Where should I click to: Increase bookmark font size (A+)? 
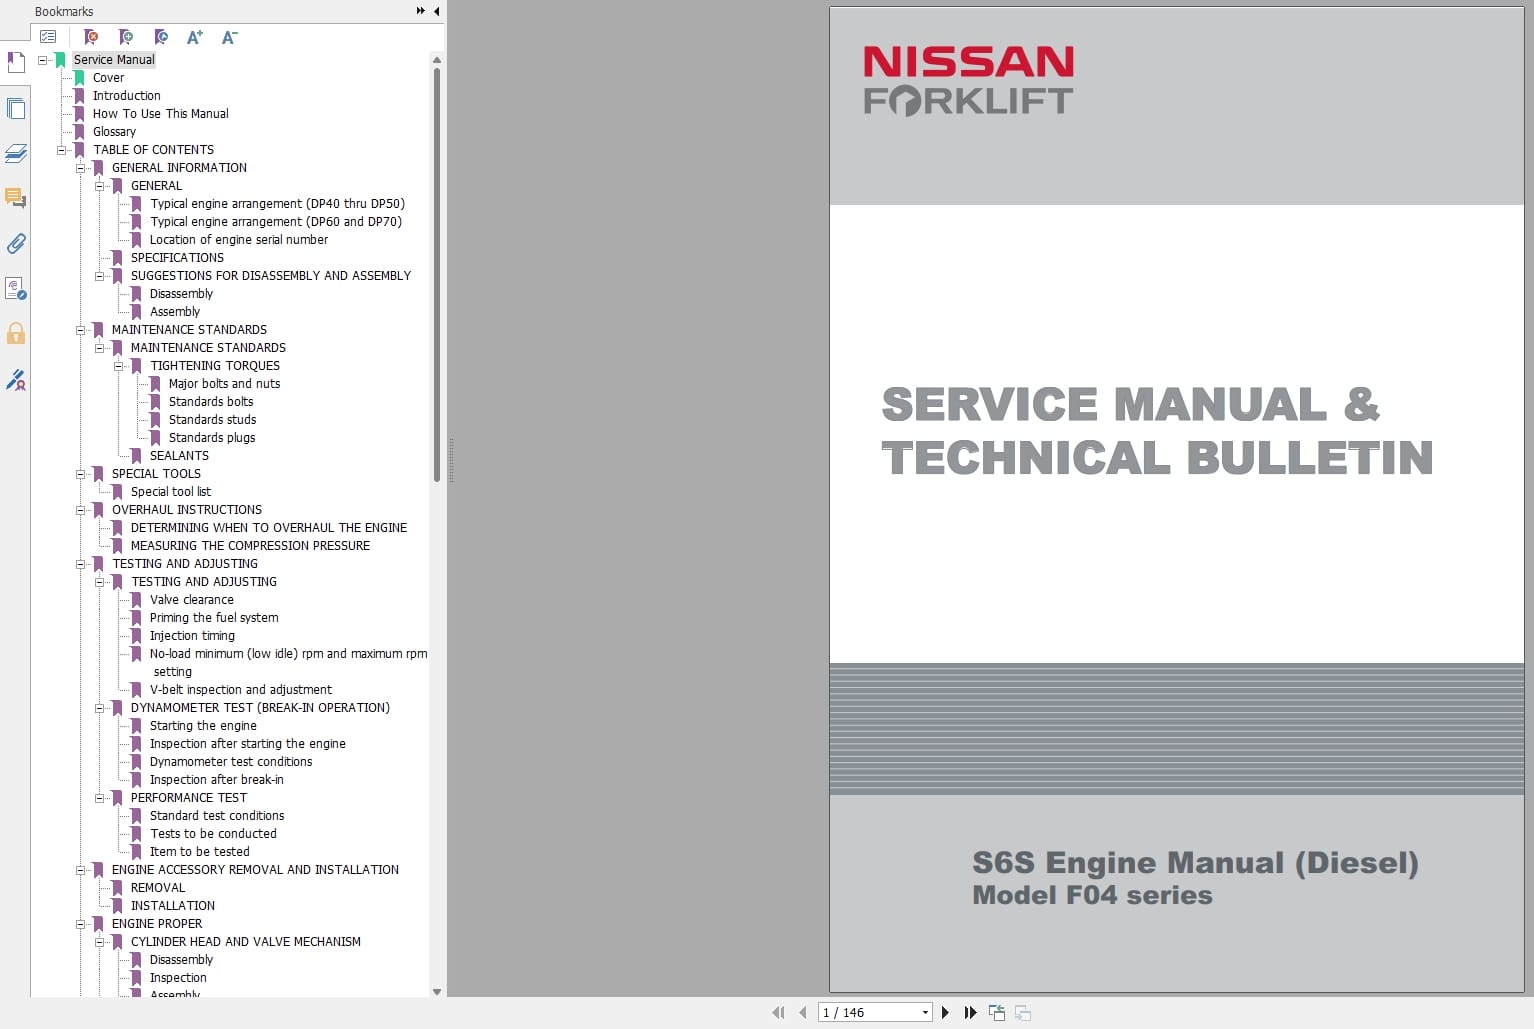tap(195, 37)
